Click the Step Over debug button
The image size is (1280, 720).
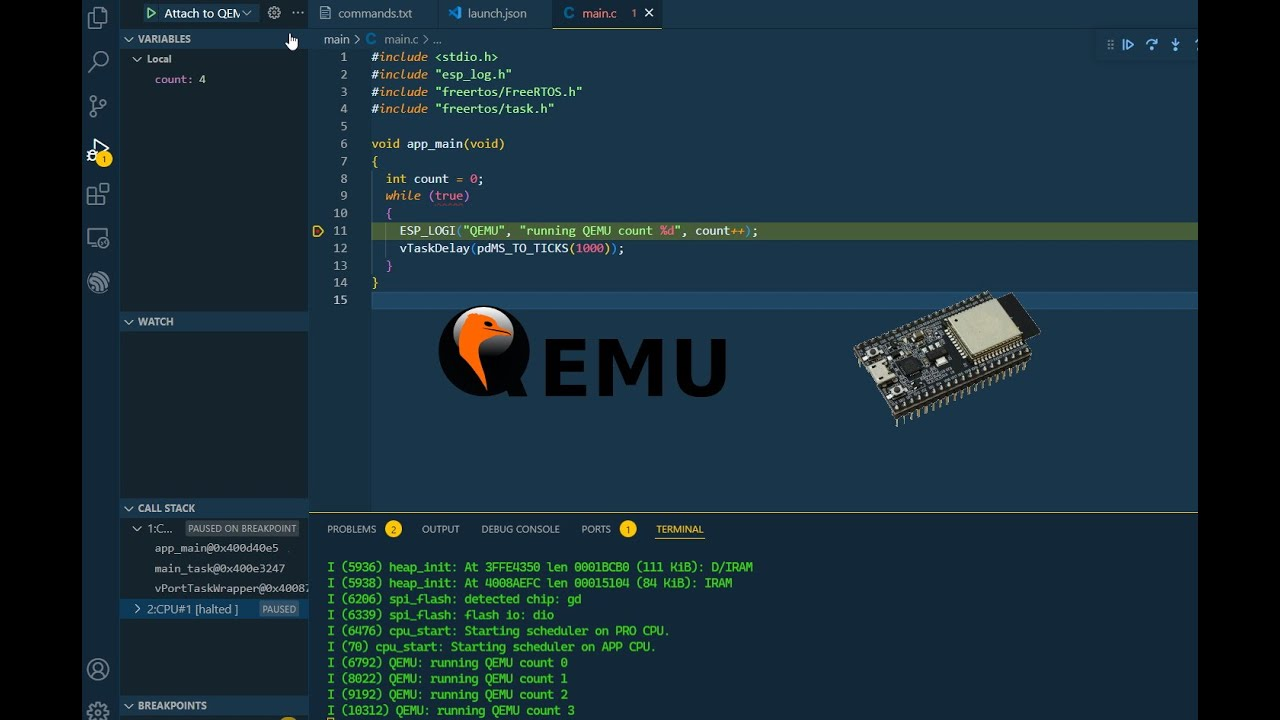coord(1152,45)
